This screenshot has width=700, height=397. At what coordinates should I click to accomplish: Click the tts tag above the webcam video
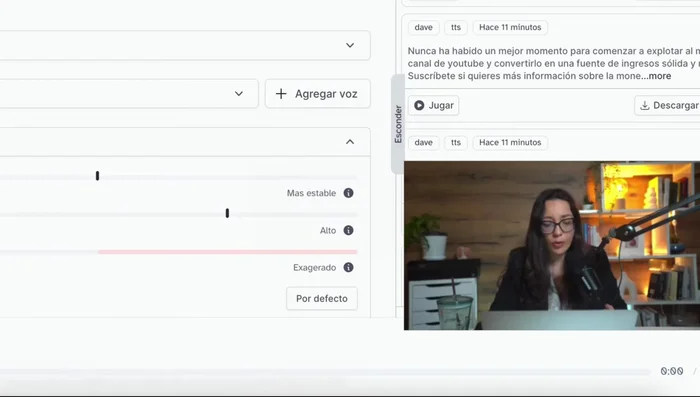[x=456, y=142]
